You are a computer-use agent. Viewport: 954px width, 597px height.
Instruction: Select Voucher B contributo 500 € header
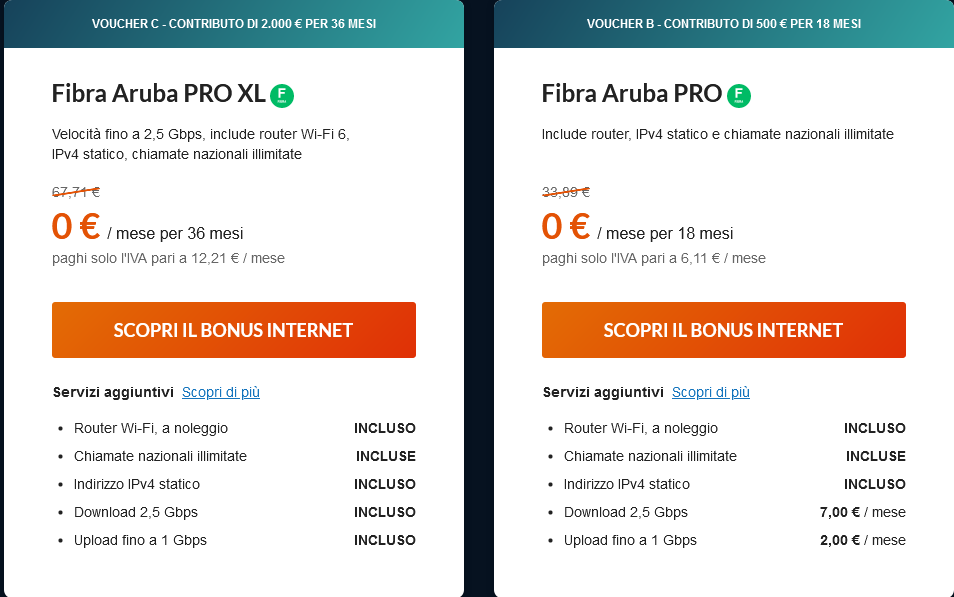724,23
